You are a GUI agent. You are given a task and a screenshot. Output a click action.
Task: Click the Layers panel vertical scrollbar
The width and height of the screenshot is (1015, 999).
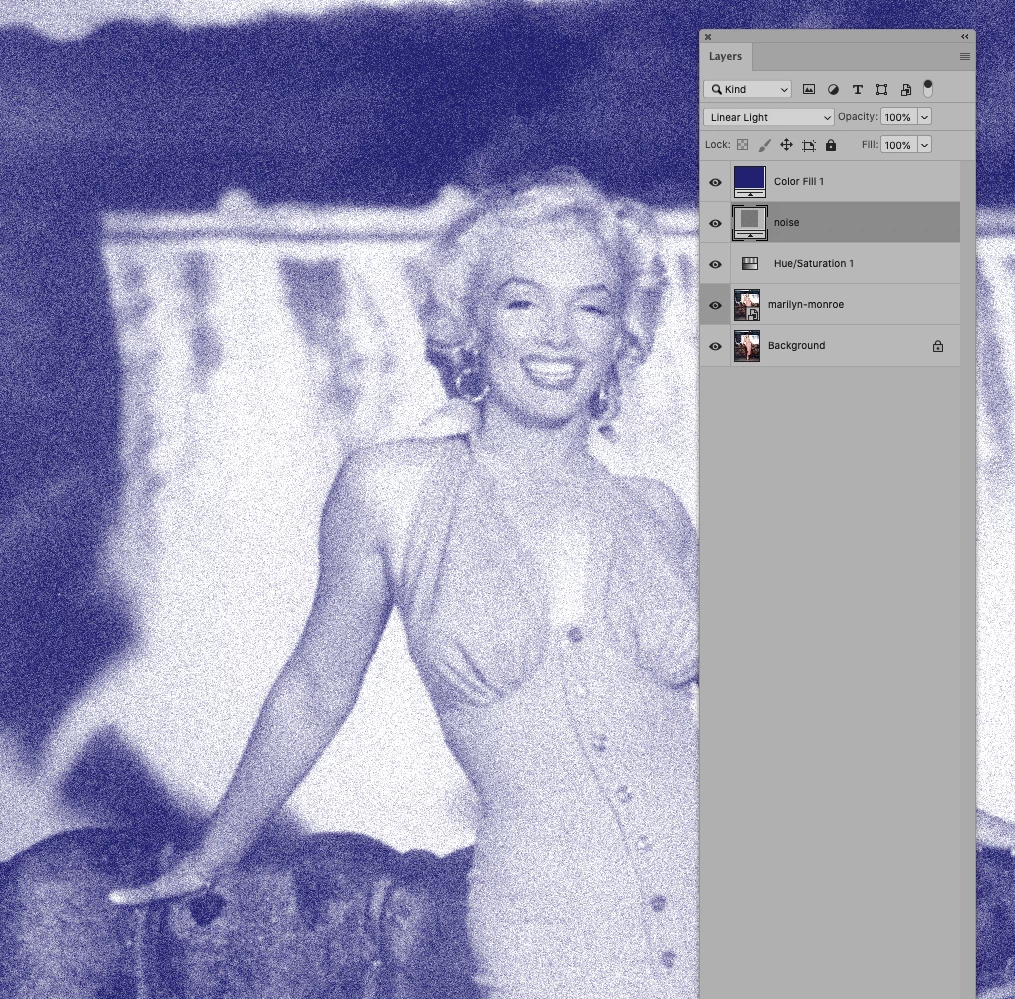pyautogui.click(x=968, y=579)
